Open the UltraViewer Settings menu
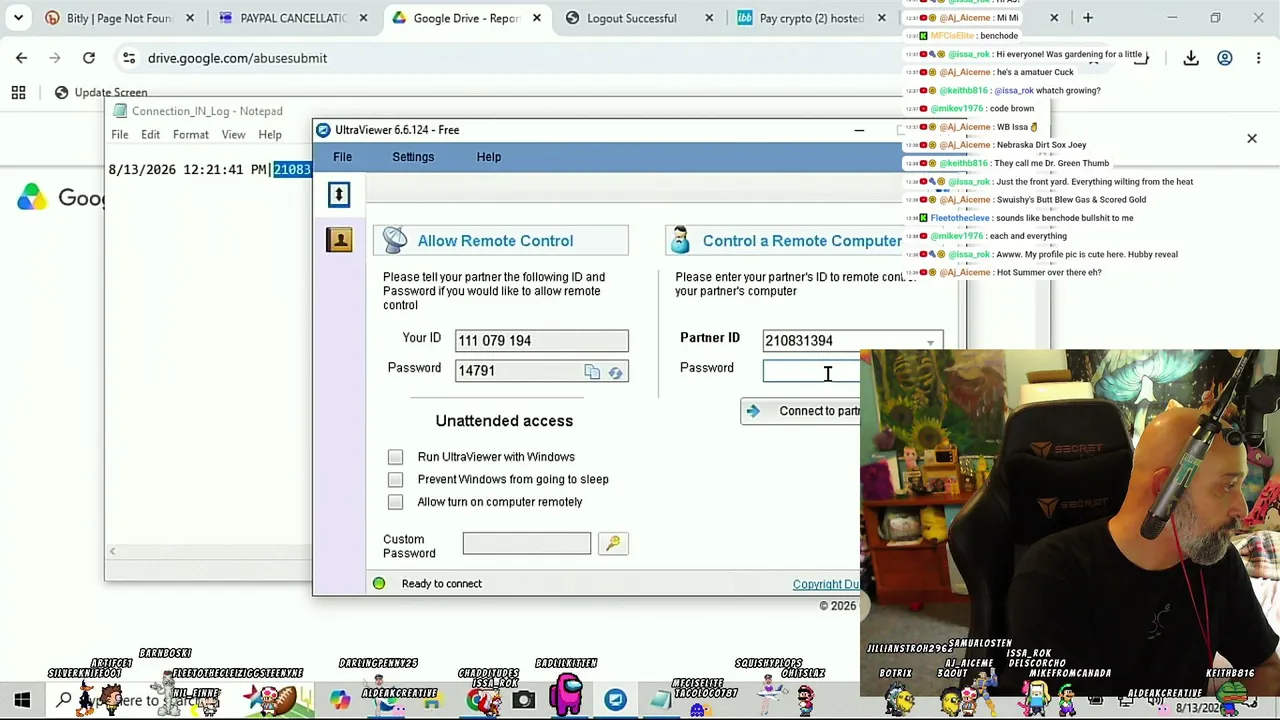This screenshot has width=1280, height=720. click(413, 157)
